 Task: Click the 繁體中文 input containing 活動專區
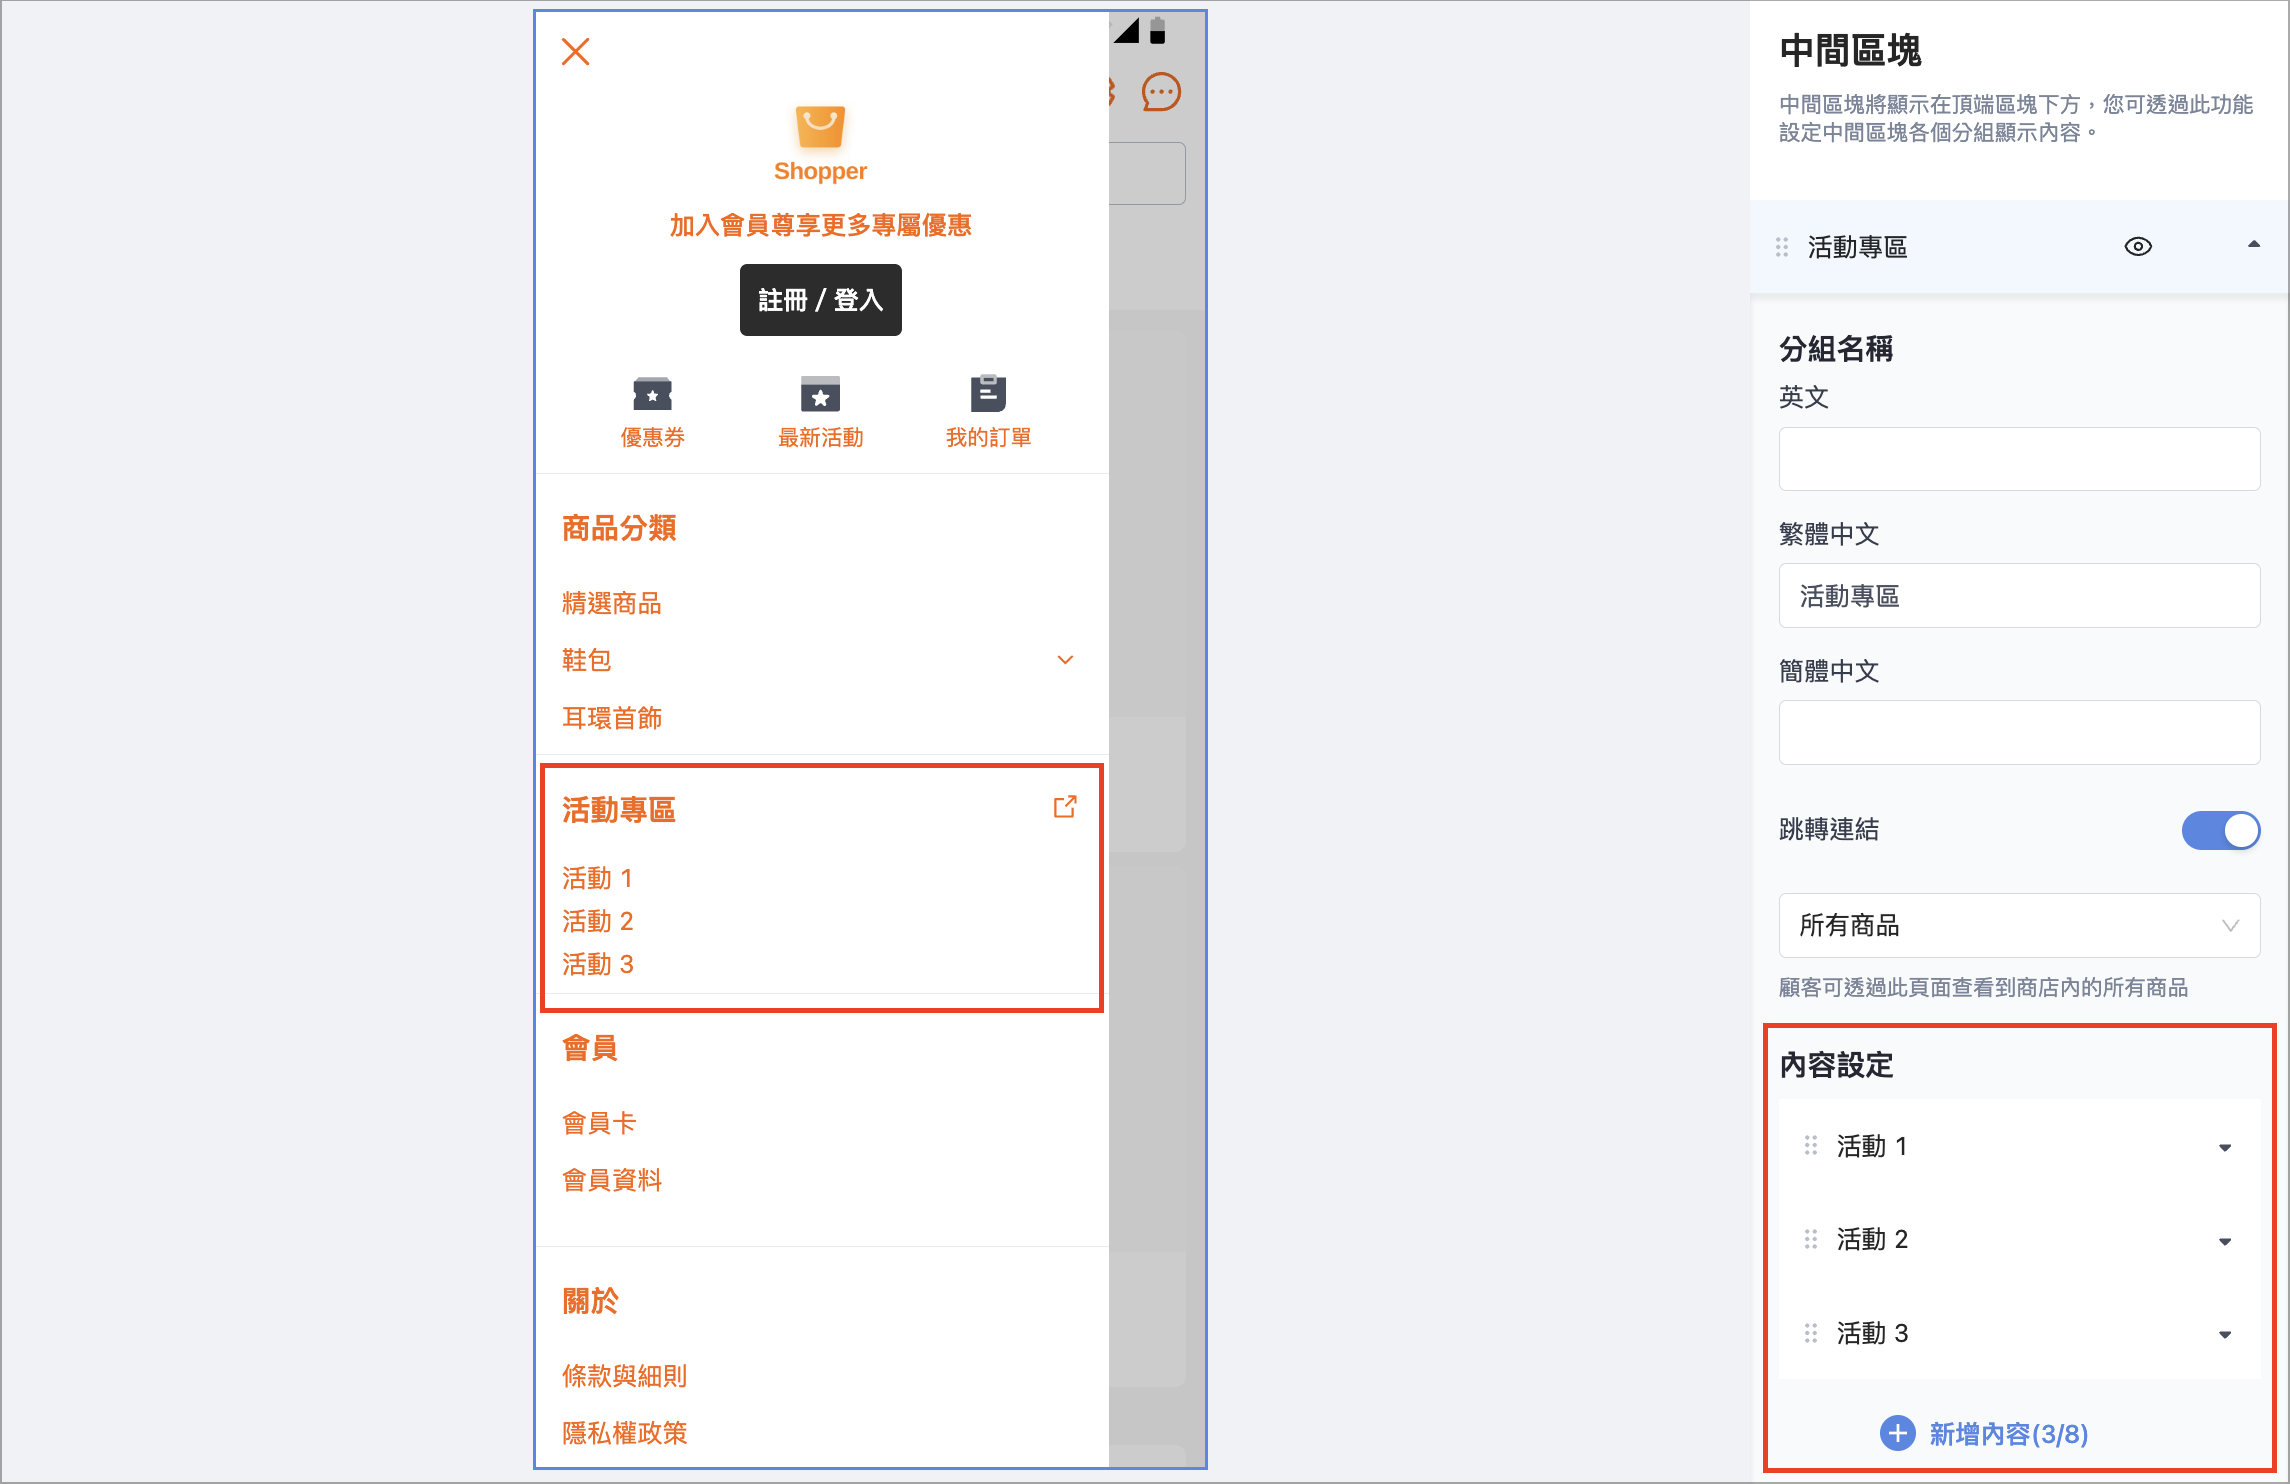[x=2019, y=596]
